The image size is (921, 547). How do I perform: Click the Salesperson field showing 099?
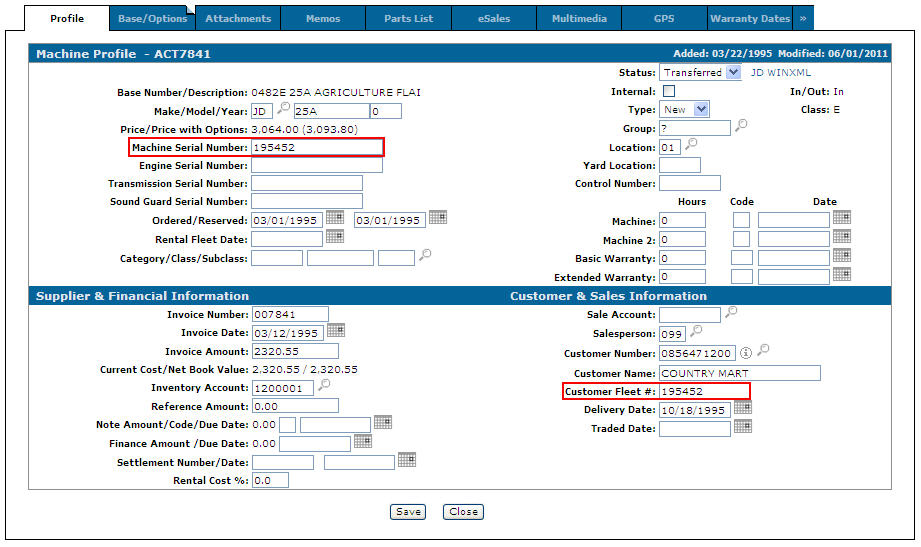(672, 334)
